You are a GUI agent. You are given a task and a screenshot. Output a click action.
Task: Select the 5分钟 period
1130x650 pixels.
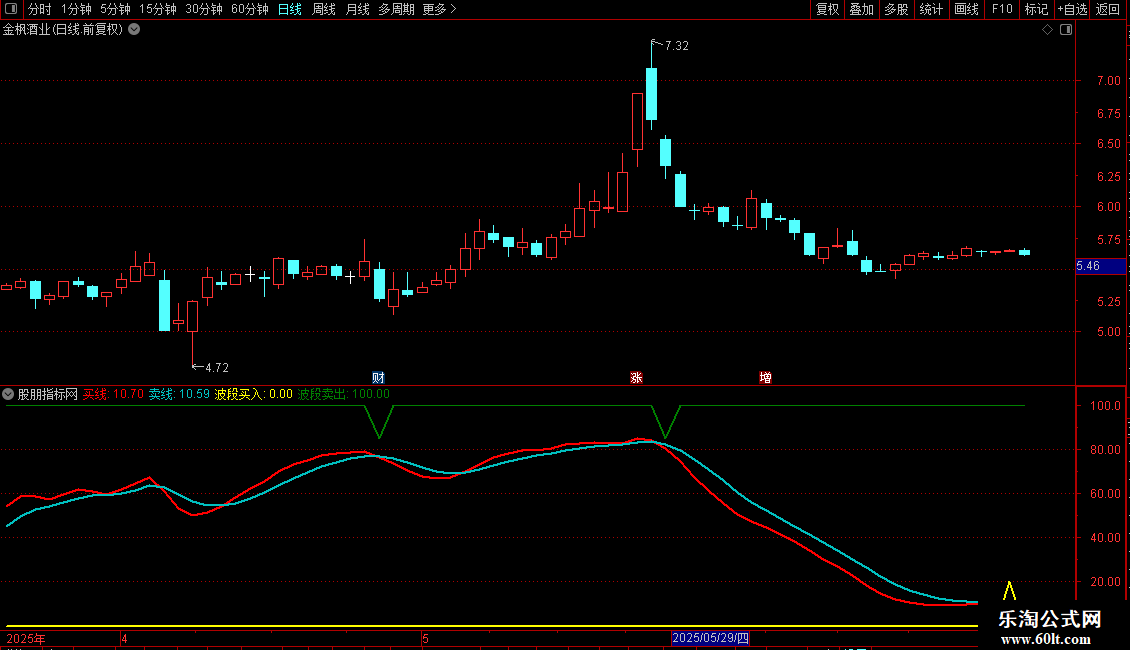(x=115, y=9)
